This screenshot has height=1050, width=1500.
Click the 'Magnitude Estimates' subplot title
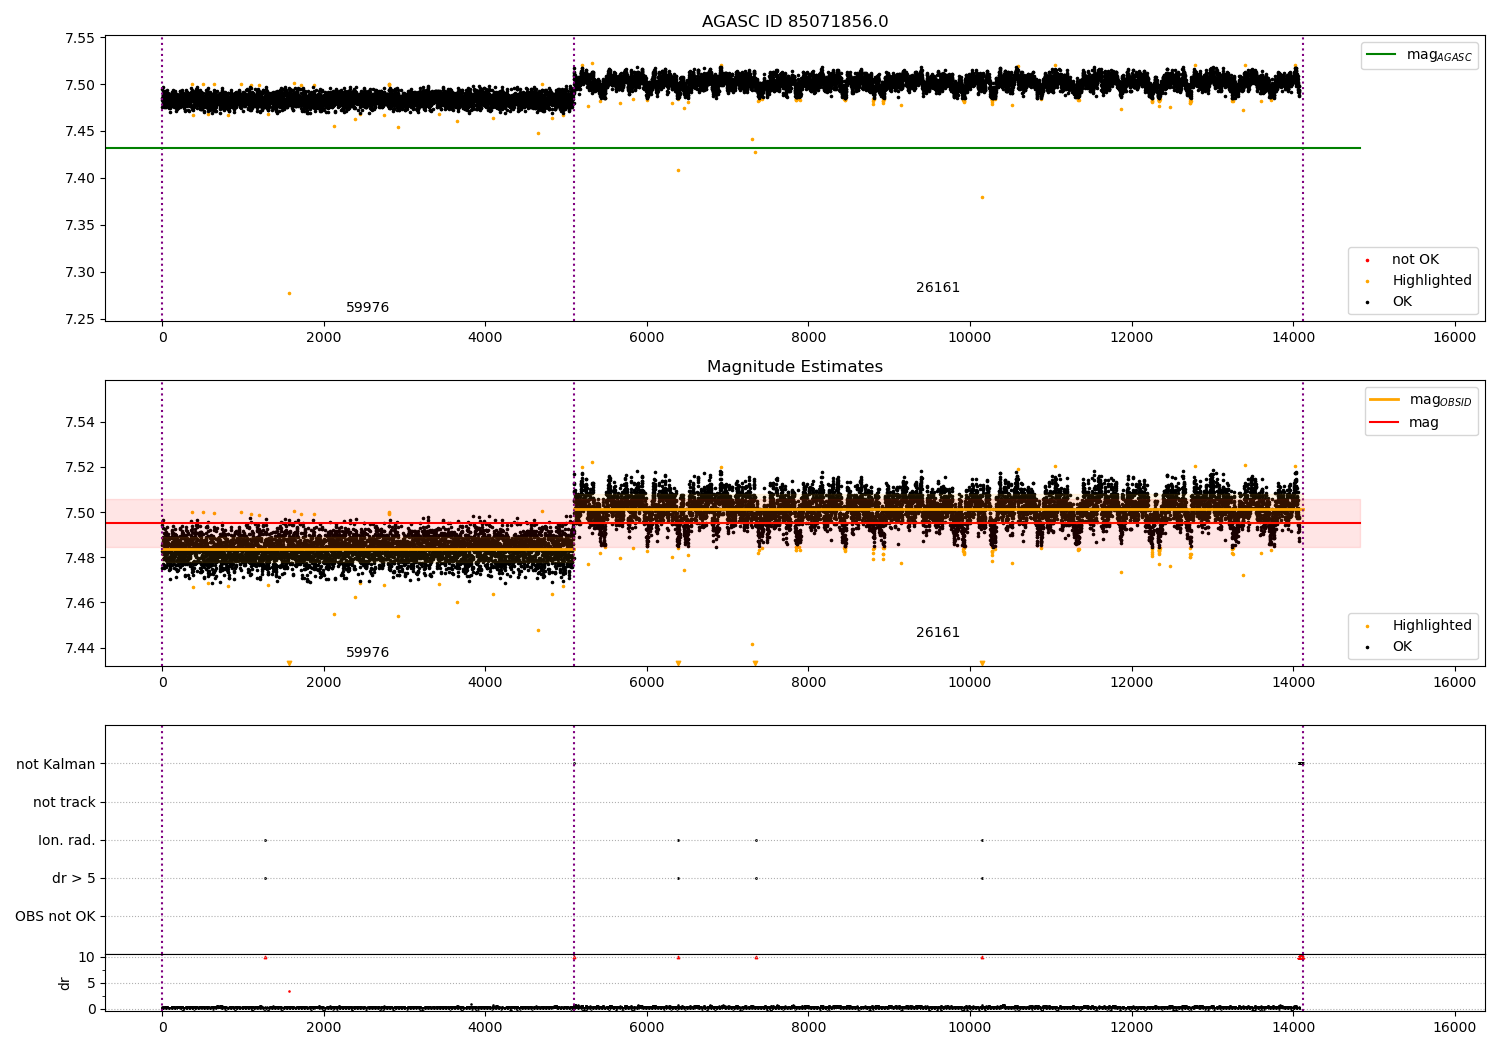pyautogui.click(x=795, y=367)
